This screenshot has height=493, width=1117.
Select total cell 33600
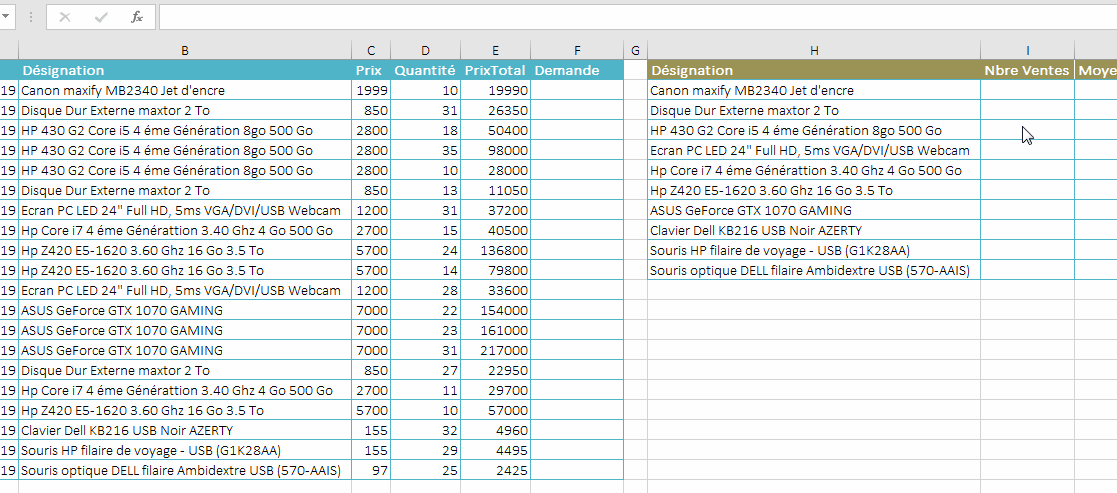coord(495,290)
